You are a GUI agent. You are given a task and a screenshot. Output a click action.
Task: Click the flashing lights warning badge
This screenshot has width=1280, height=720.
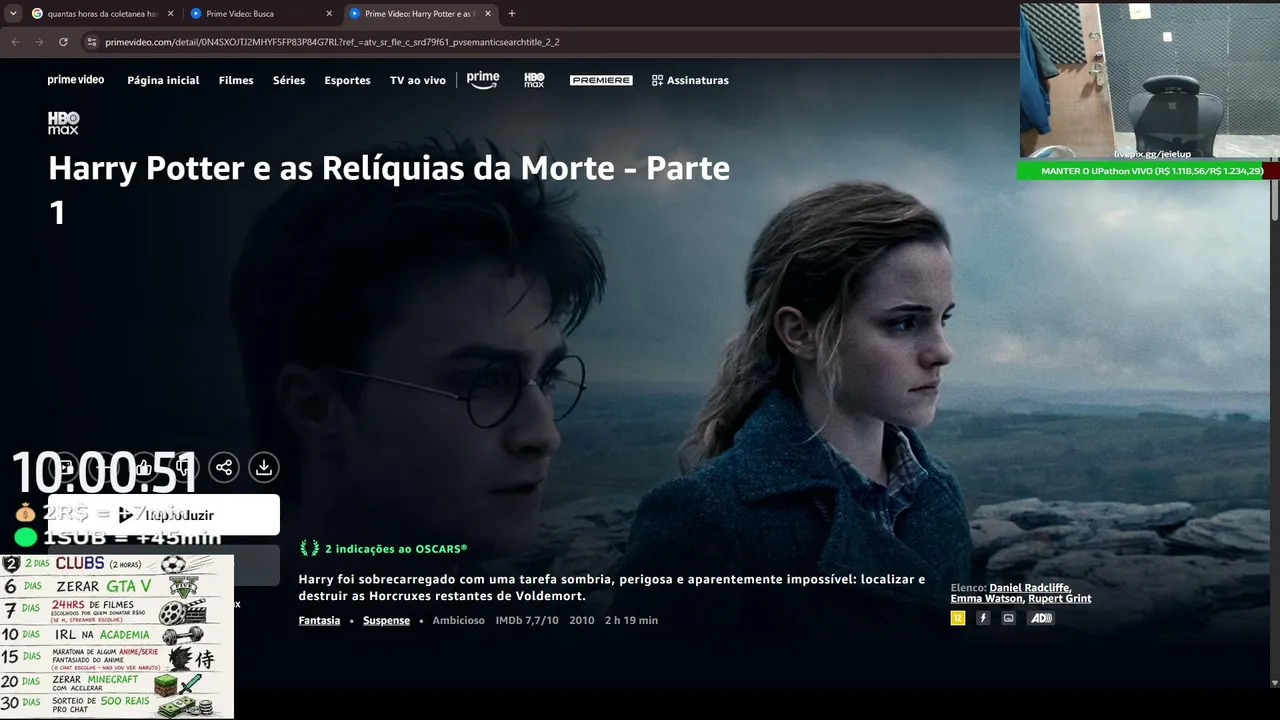tap(983, 618)
